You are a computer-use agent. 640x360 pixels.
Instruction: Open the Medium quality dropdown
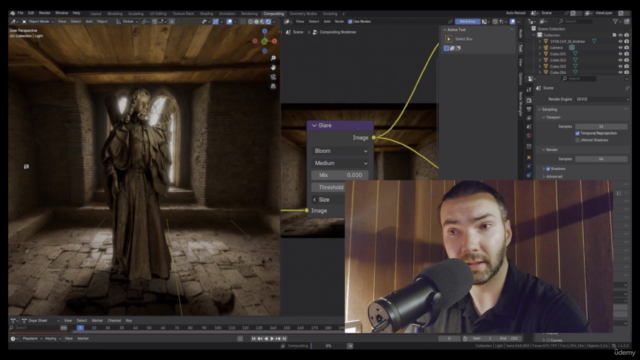(x=340, y=163)
